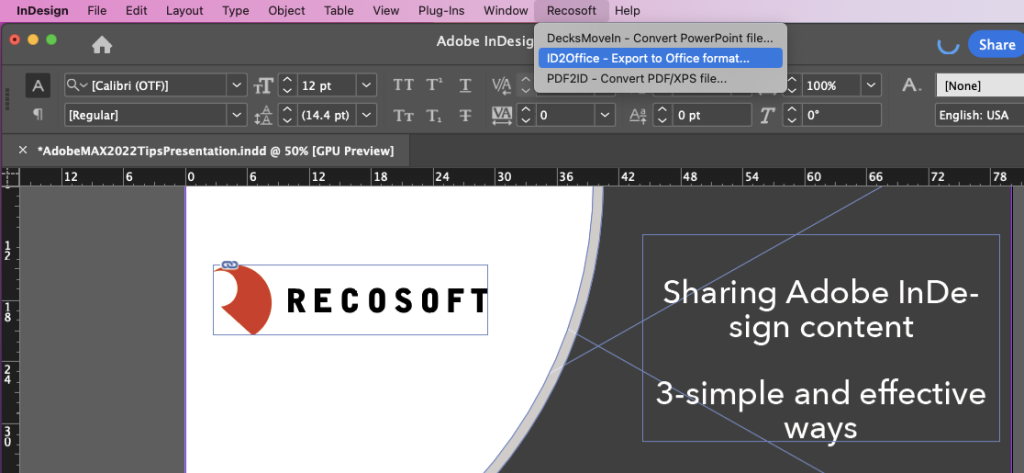Open the font style Regular dropdown
This screenshot has width=1024, height=473.
pyautogui.click(x=236, y=116)
